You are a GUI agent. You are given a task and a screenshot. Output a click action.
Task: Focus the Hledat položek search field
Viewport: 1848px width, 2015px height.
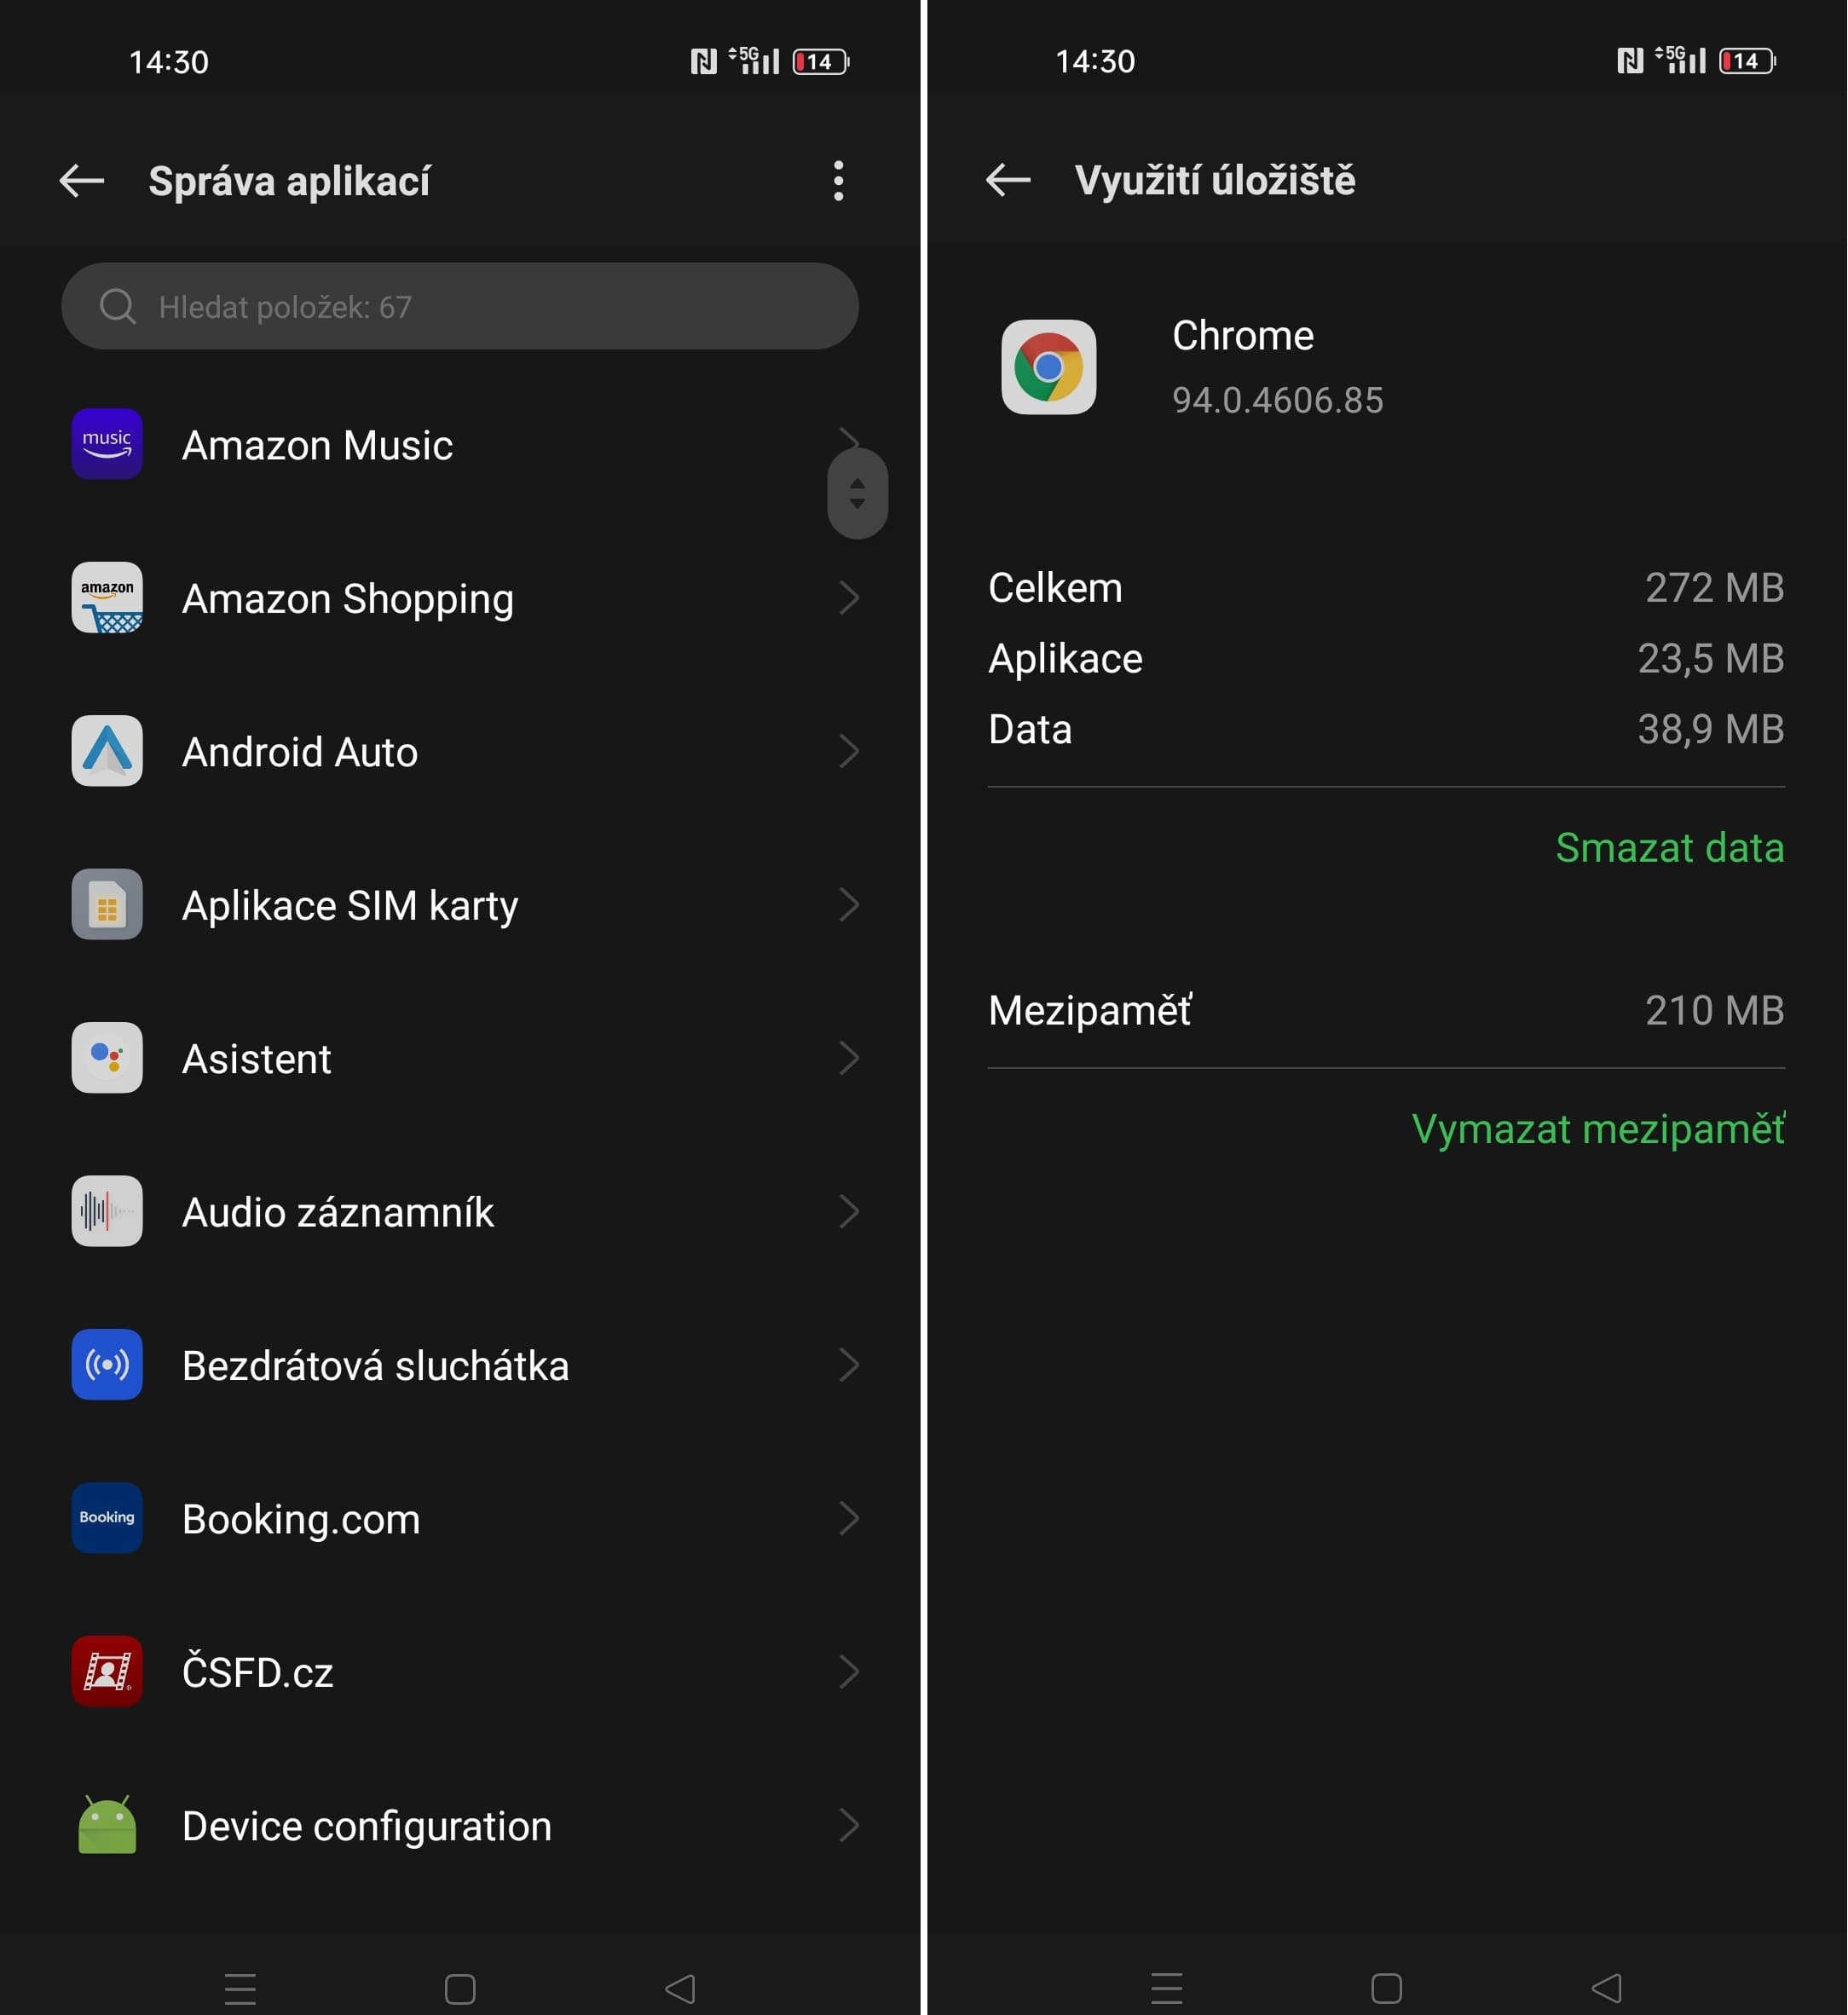pos(460,306)
